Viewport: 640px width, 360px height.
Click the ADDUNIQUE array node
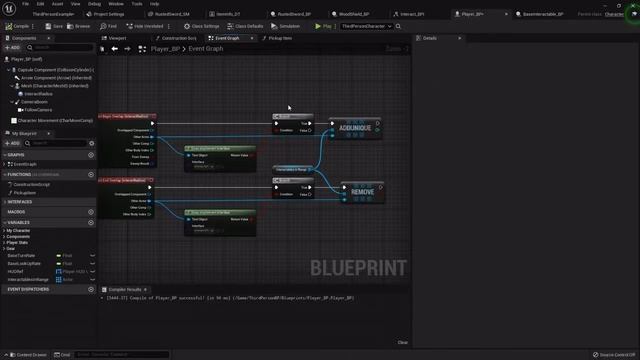pyautogui.click(x=355, y=128)
